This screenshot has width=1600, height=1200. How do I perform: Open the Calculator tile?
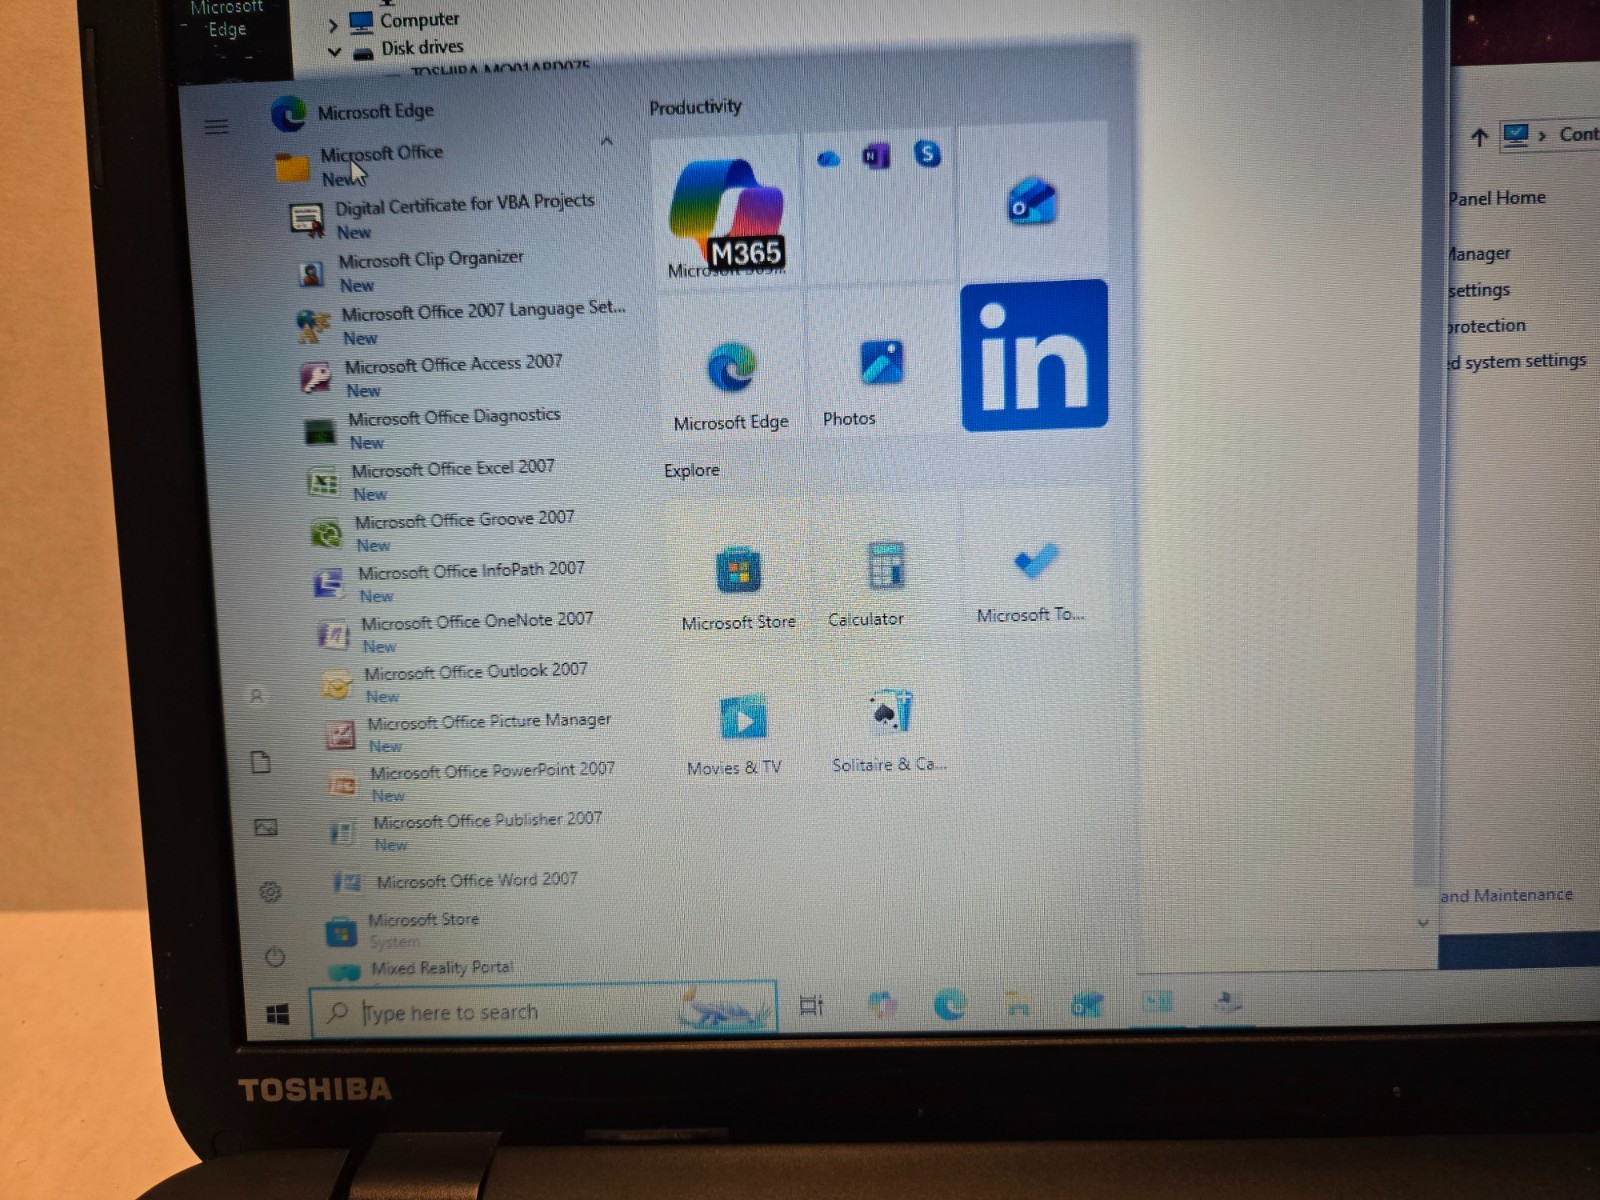pos(886,571)
